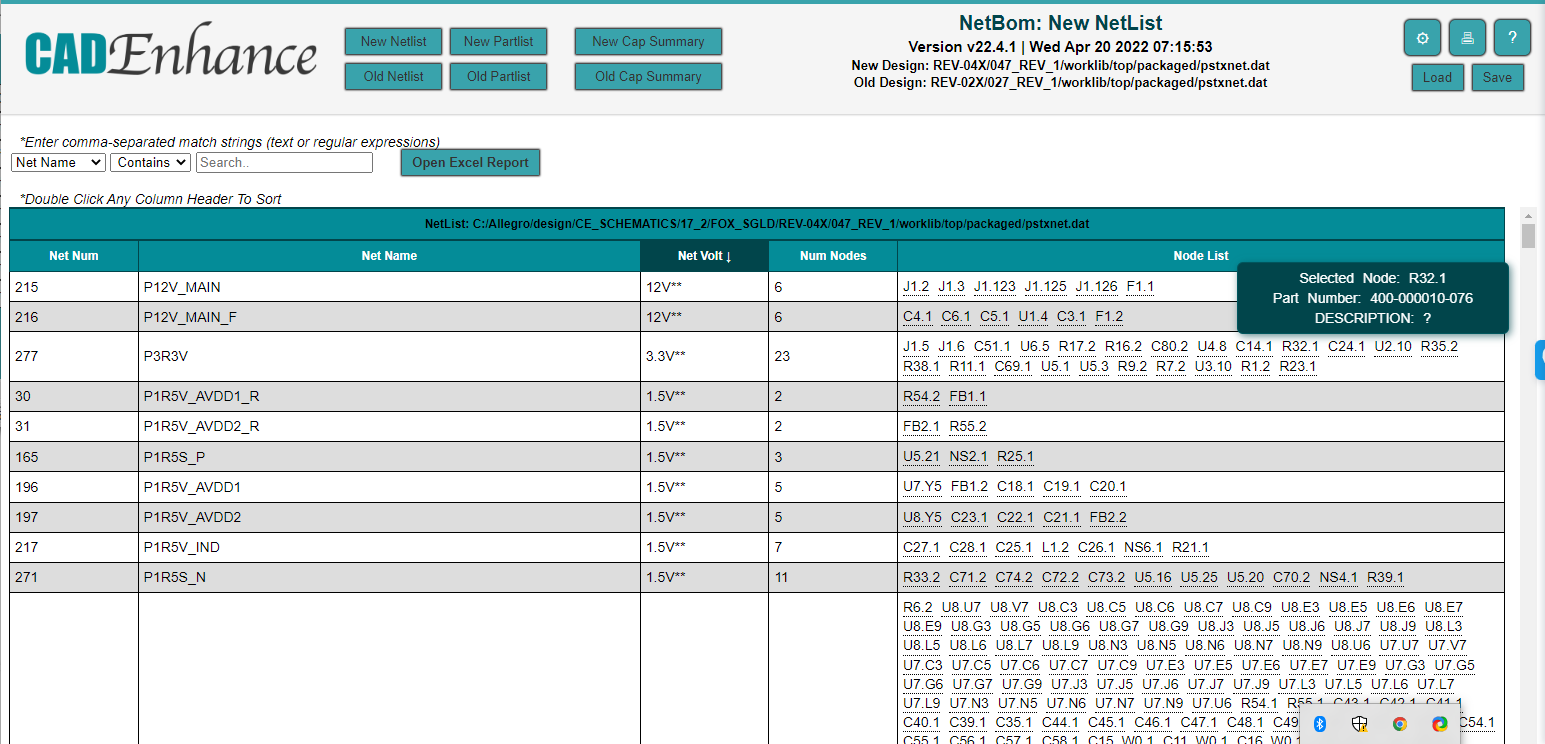
Task: Click the multicolor swirl tray icon
Action: click(x=1440, y=724)
